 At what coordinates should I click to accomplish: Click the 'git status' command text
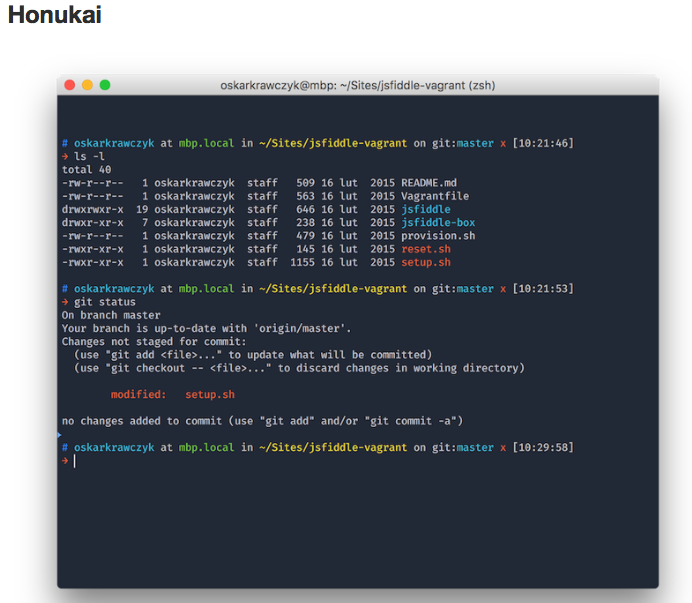[104, 302]
